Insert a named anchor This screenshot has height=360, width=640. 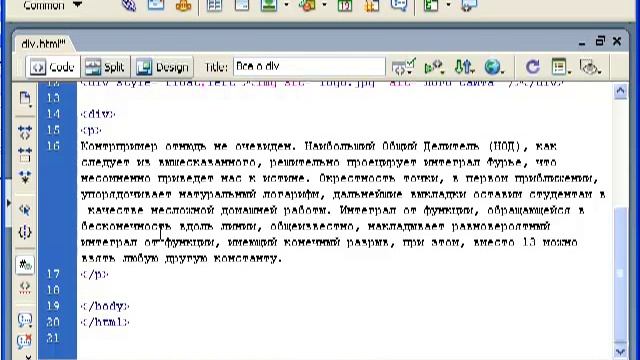pyautogui.click(x=184, y=5)
